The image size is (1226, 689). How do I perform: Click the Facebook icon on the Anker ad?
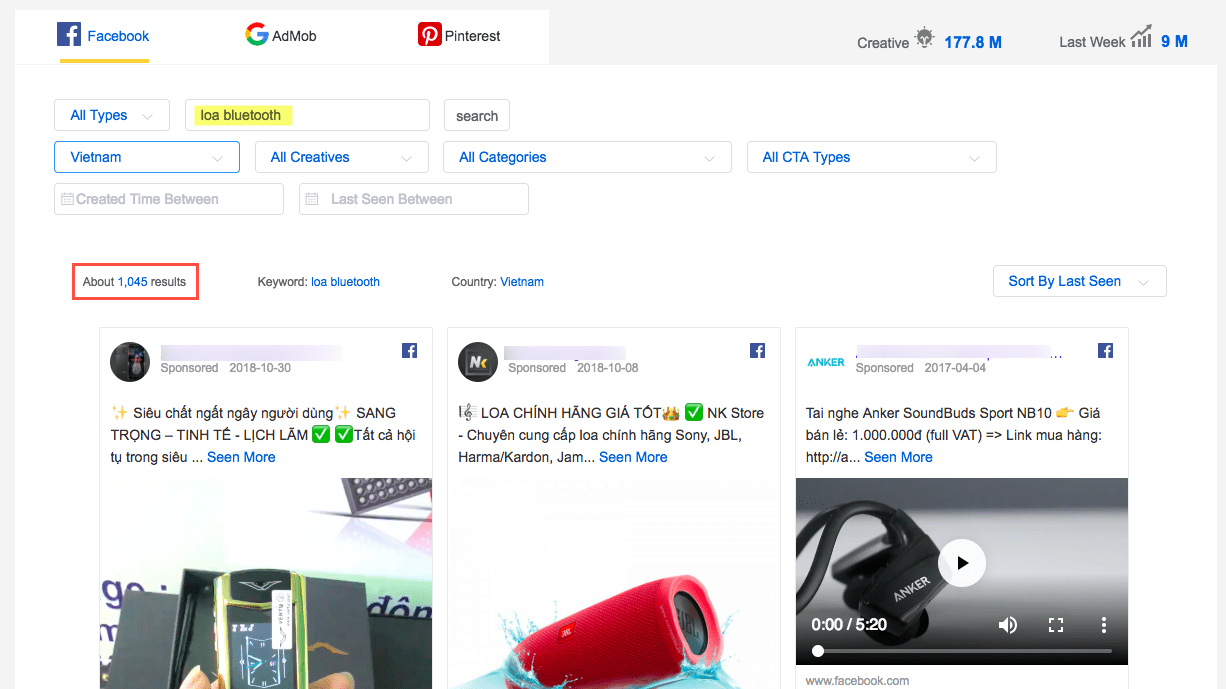point(1105,350)
